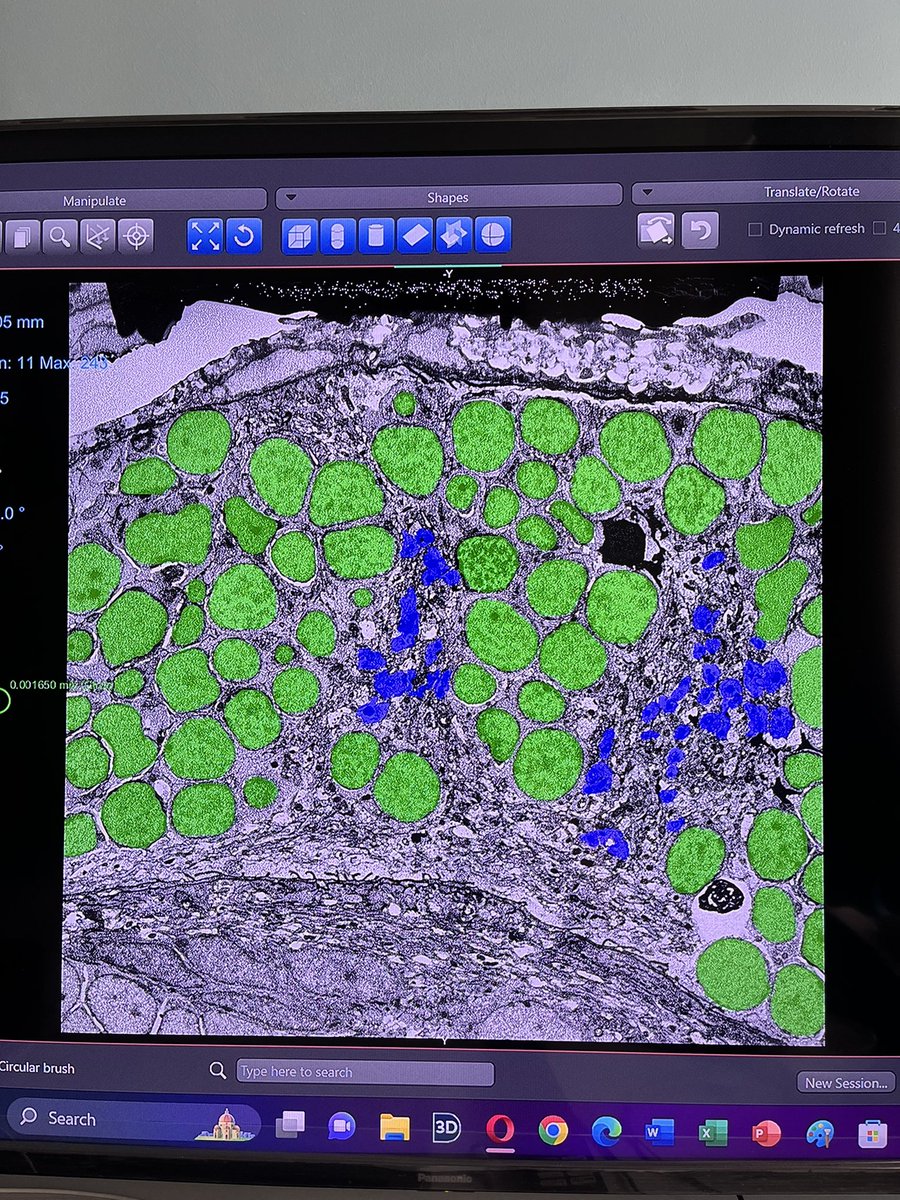The image size is (900, 1200).
Task: Select the sphere shape tool
Action: coord(493,236)
